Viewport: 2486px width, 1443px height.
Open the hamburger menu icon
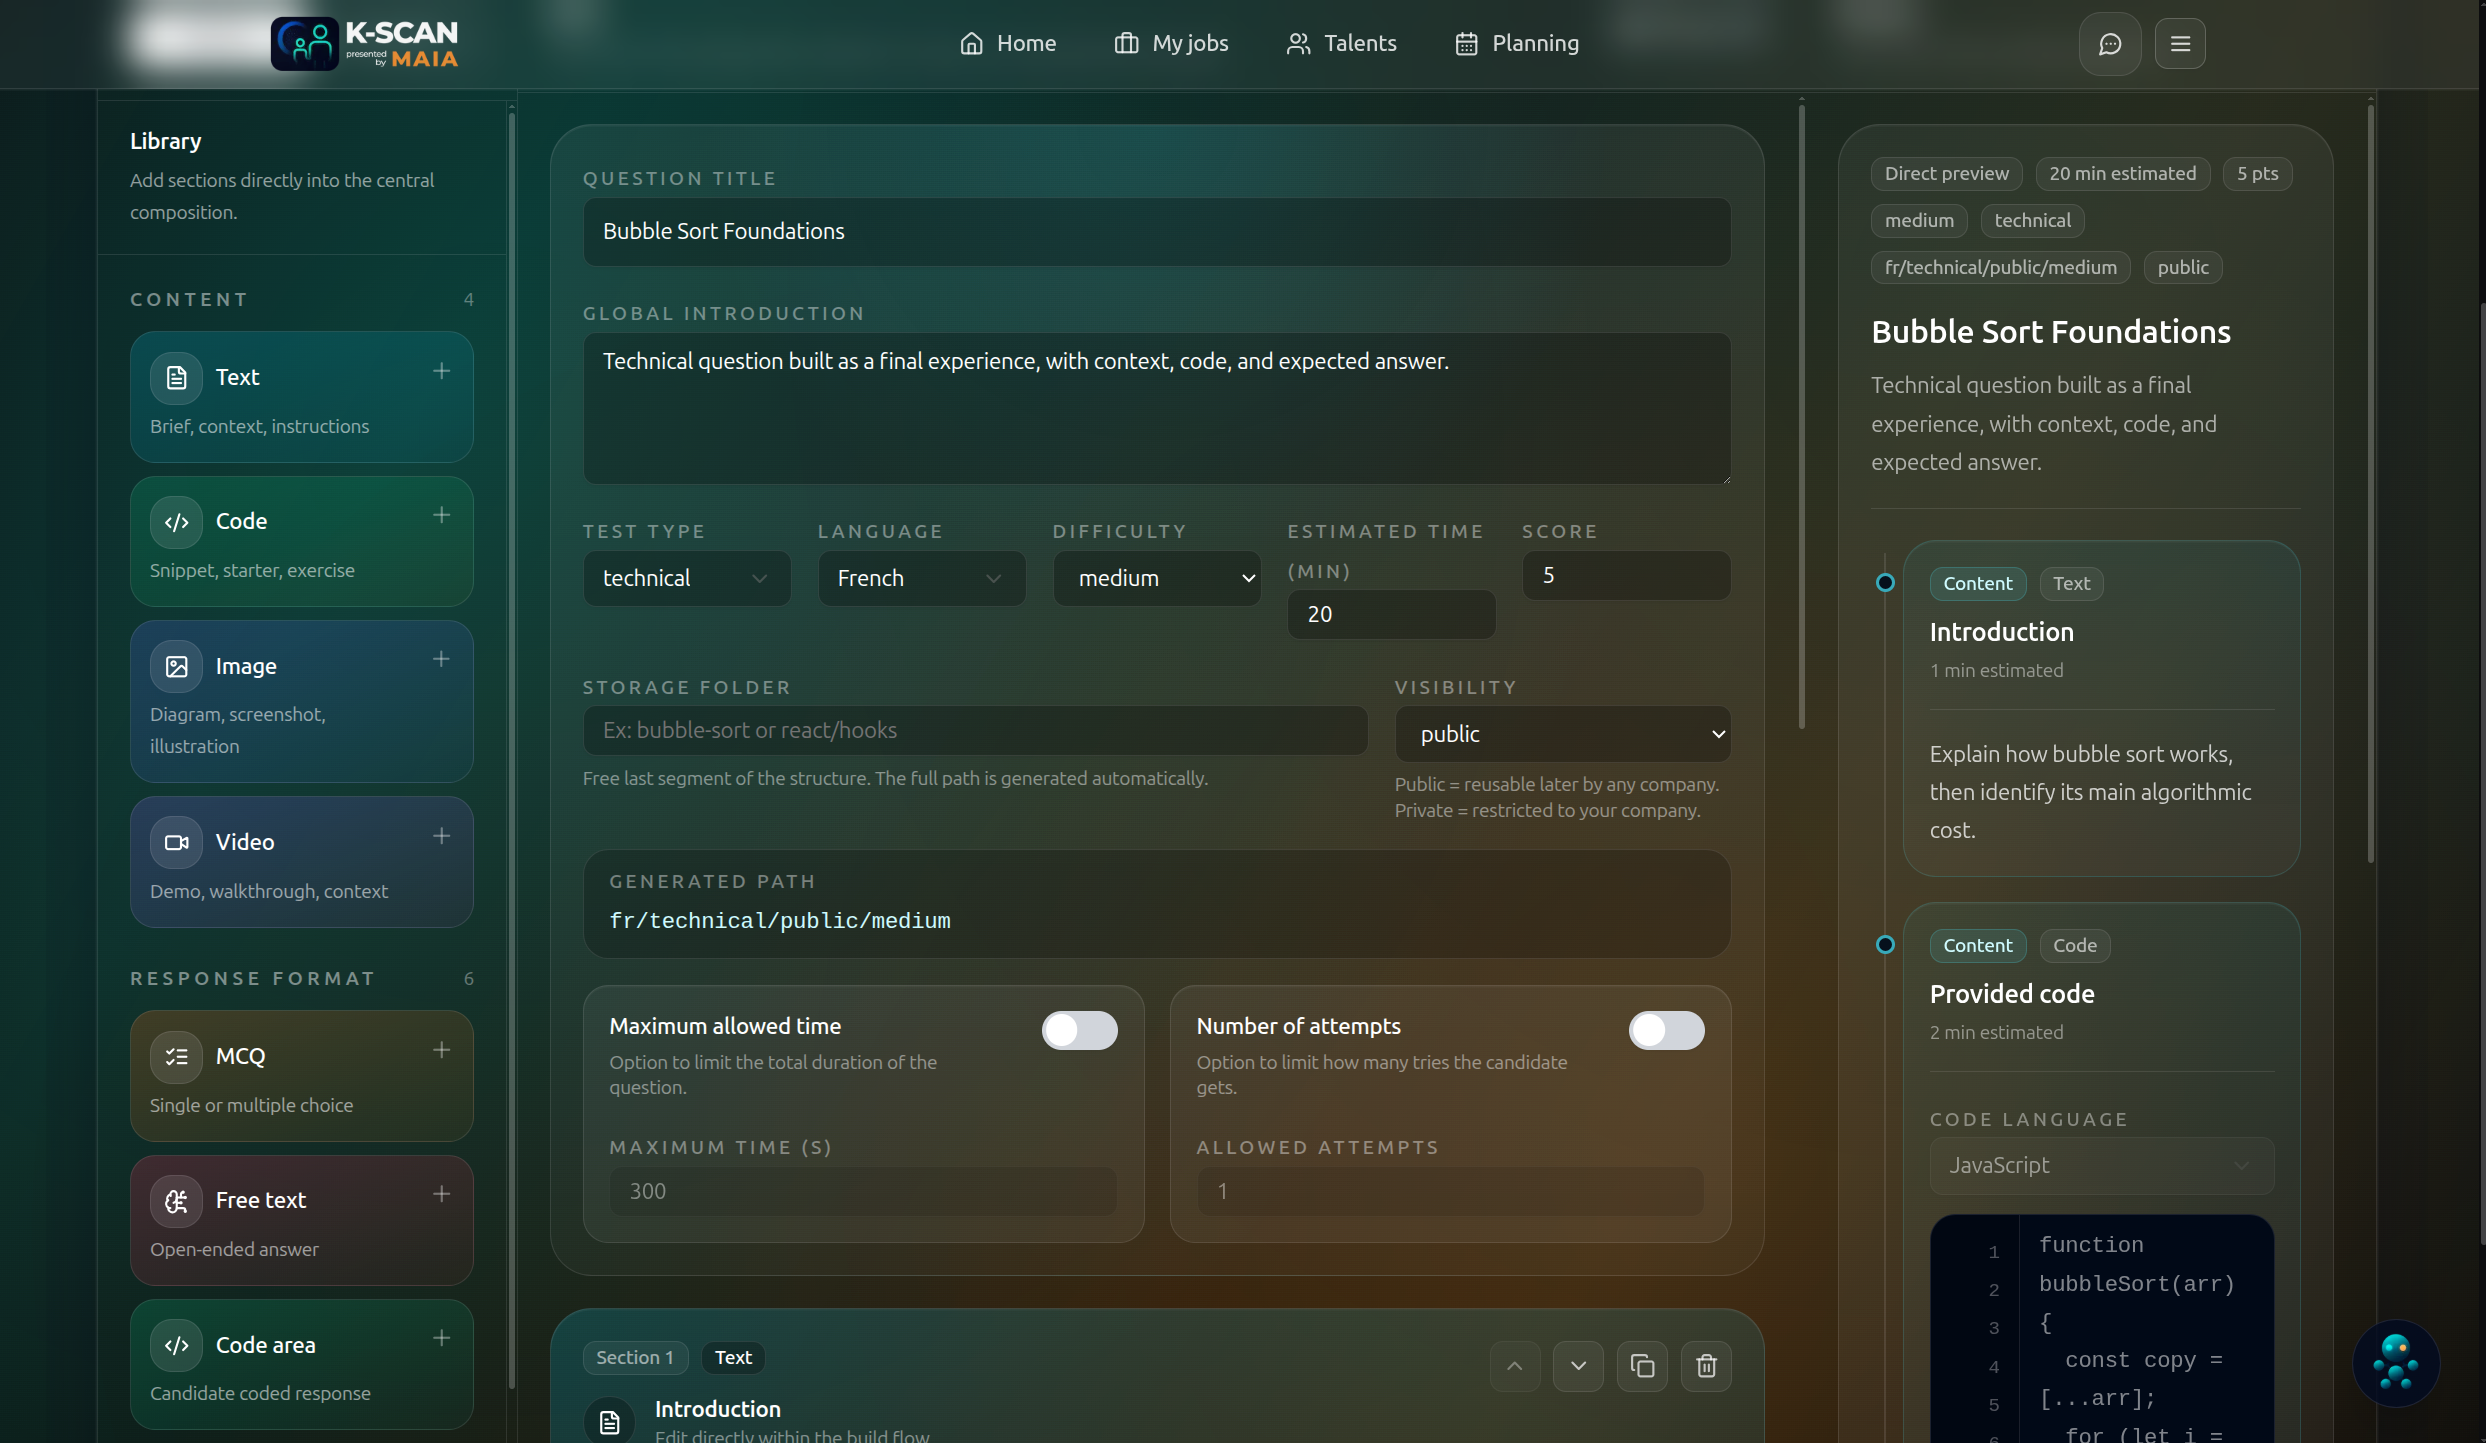pyautogui.click(x=2180, y=44)
